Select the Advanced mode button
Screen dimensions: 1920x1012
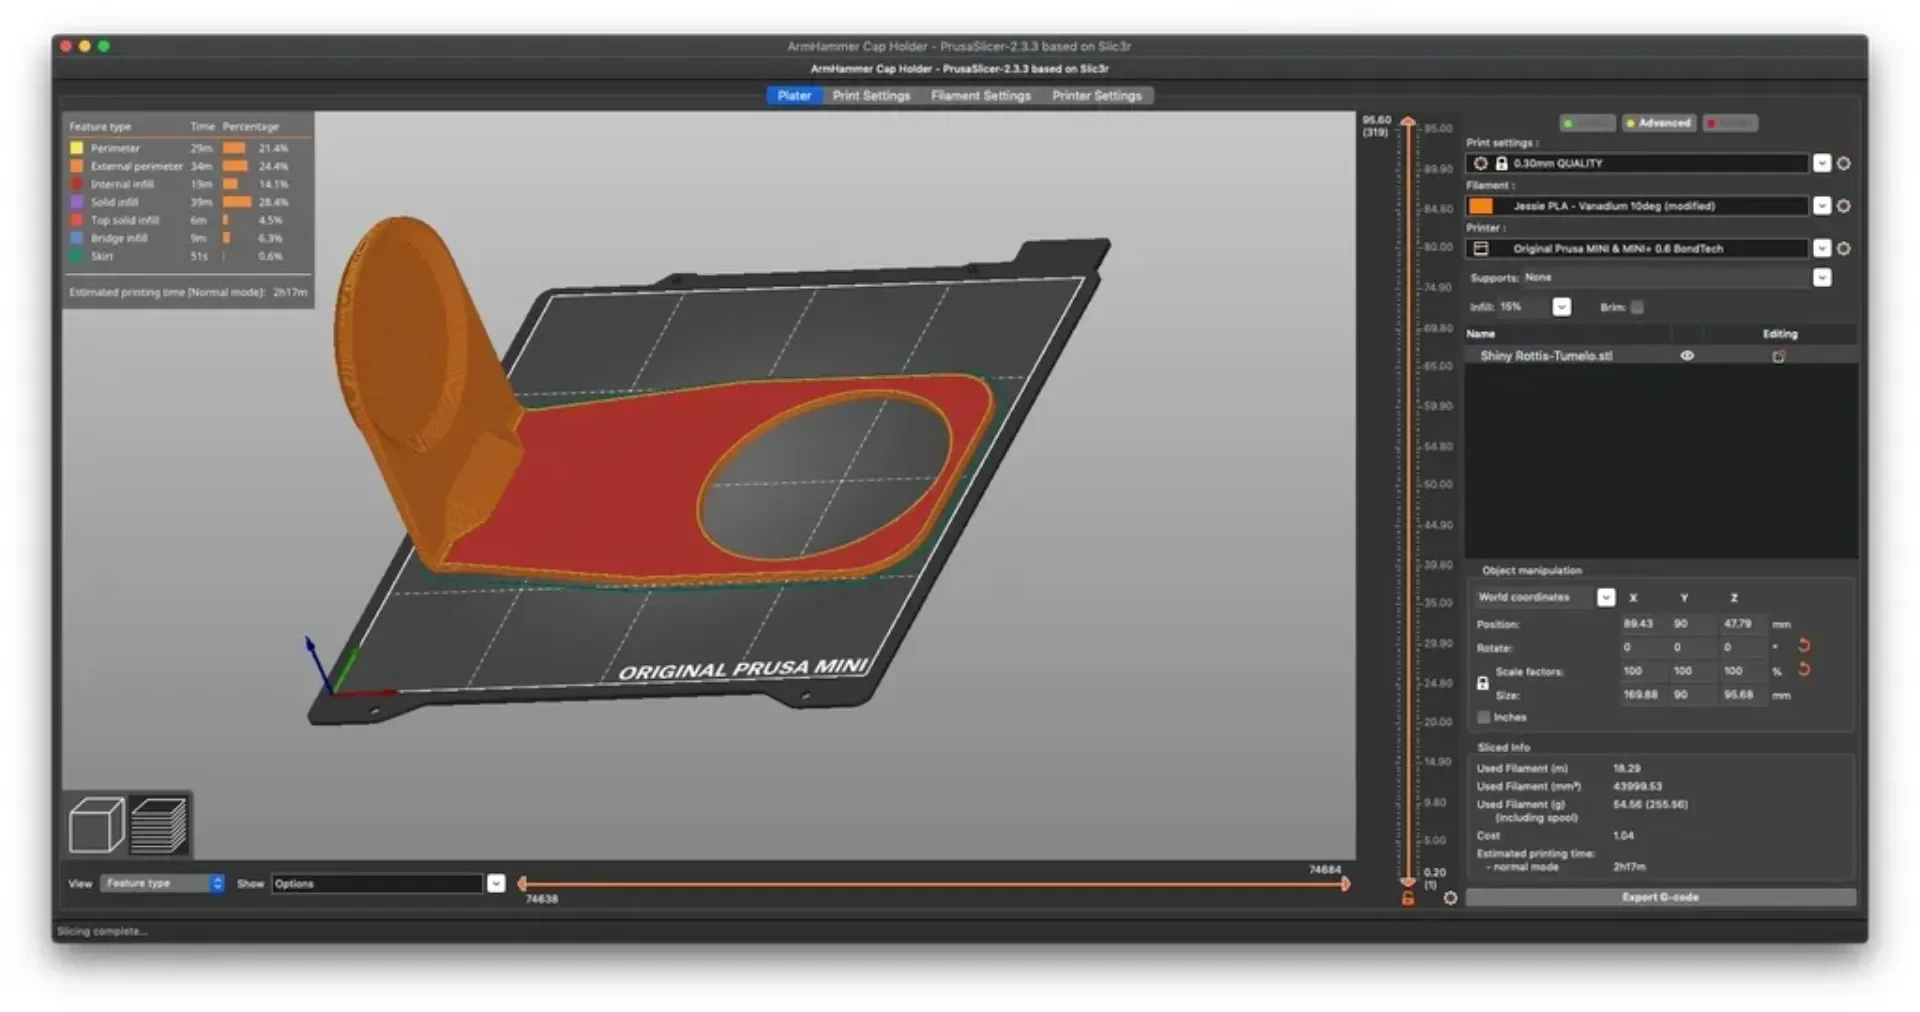click(1659, 123)
